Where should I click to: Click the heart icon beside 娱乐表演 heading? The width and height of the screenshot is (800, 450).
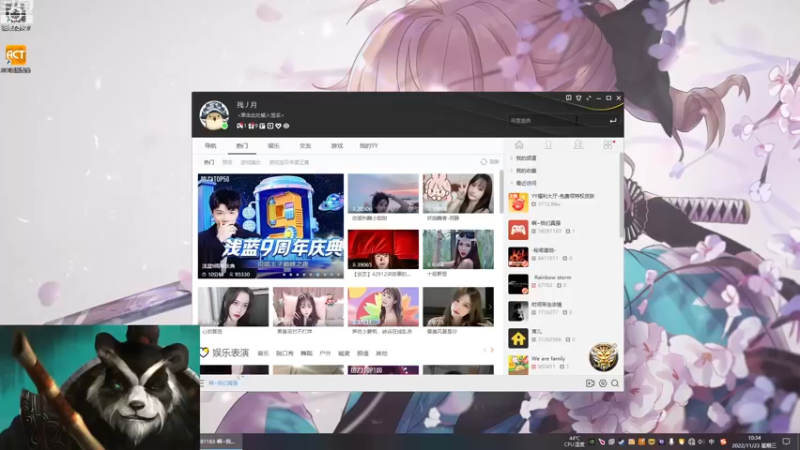(205, 352)
